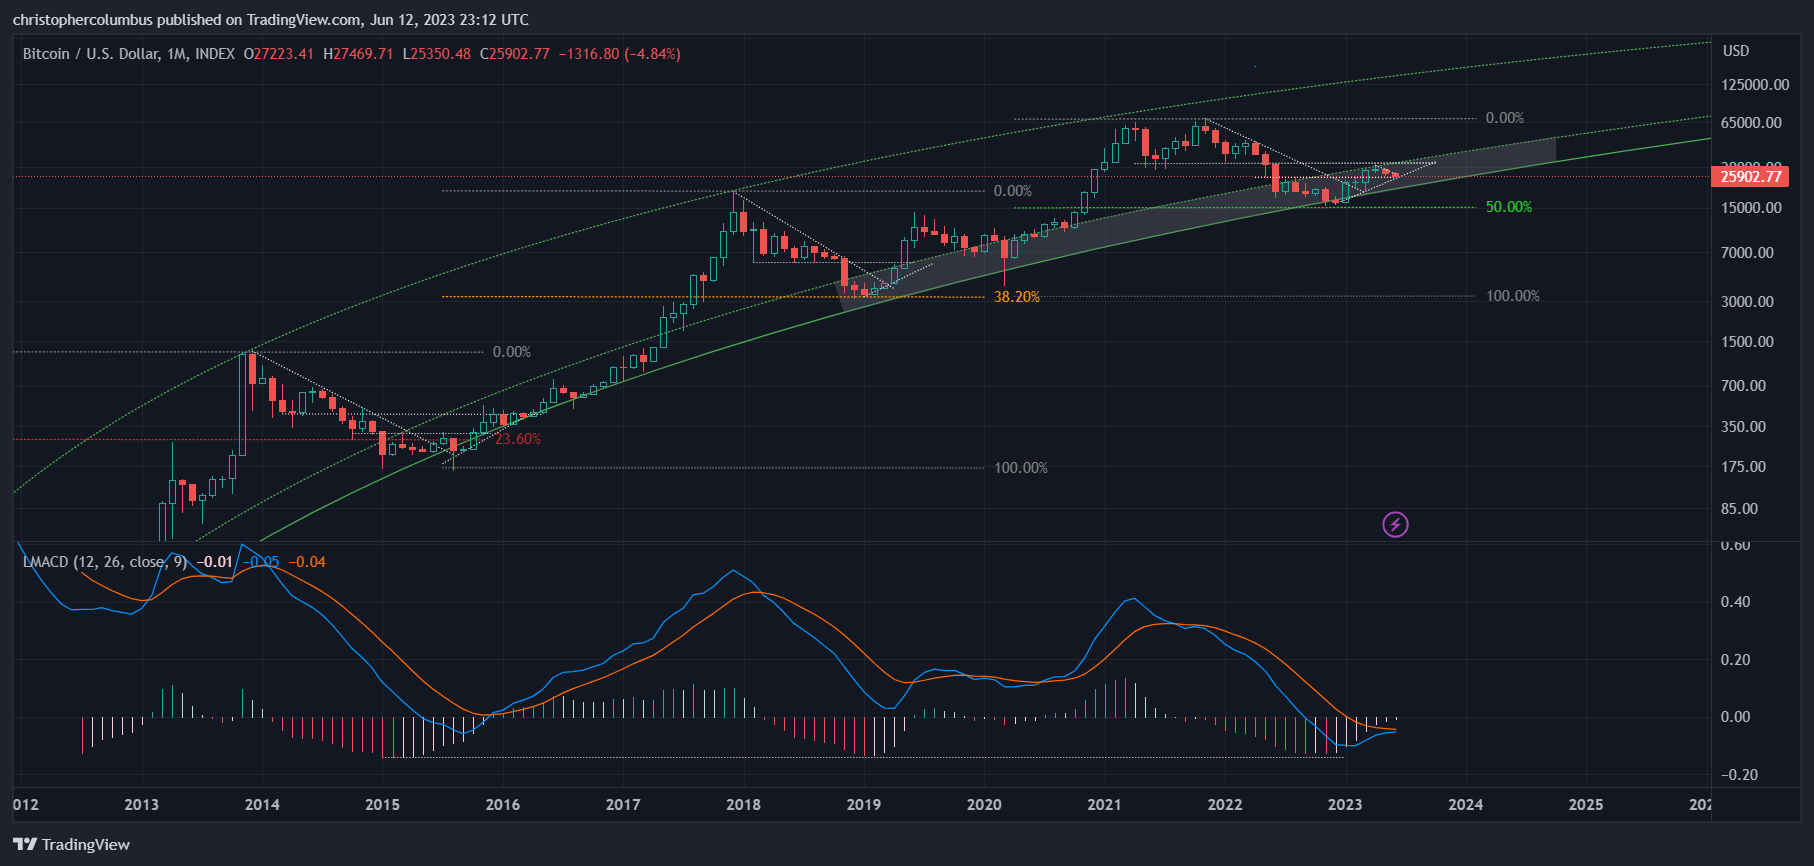Viewport: 1814px width, 866px height.
Task: Click the red 23.60% Fibonacci level label
Action: click(x=518, y=439)
